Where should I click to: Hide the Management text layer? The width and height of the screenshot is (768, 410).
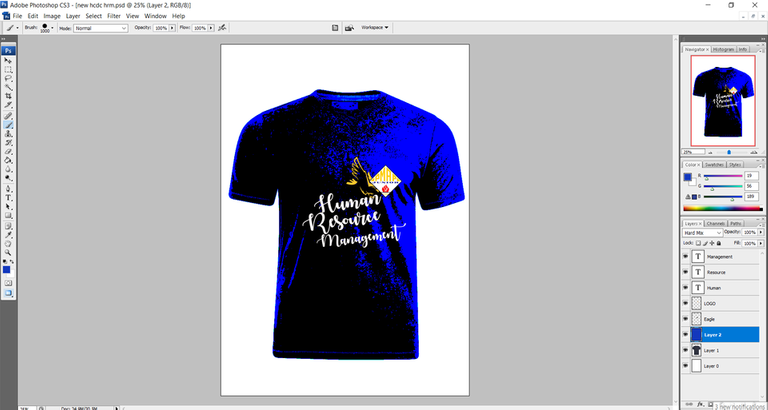[685, 256]
